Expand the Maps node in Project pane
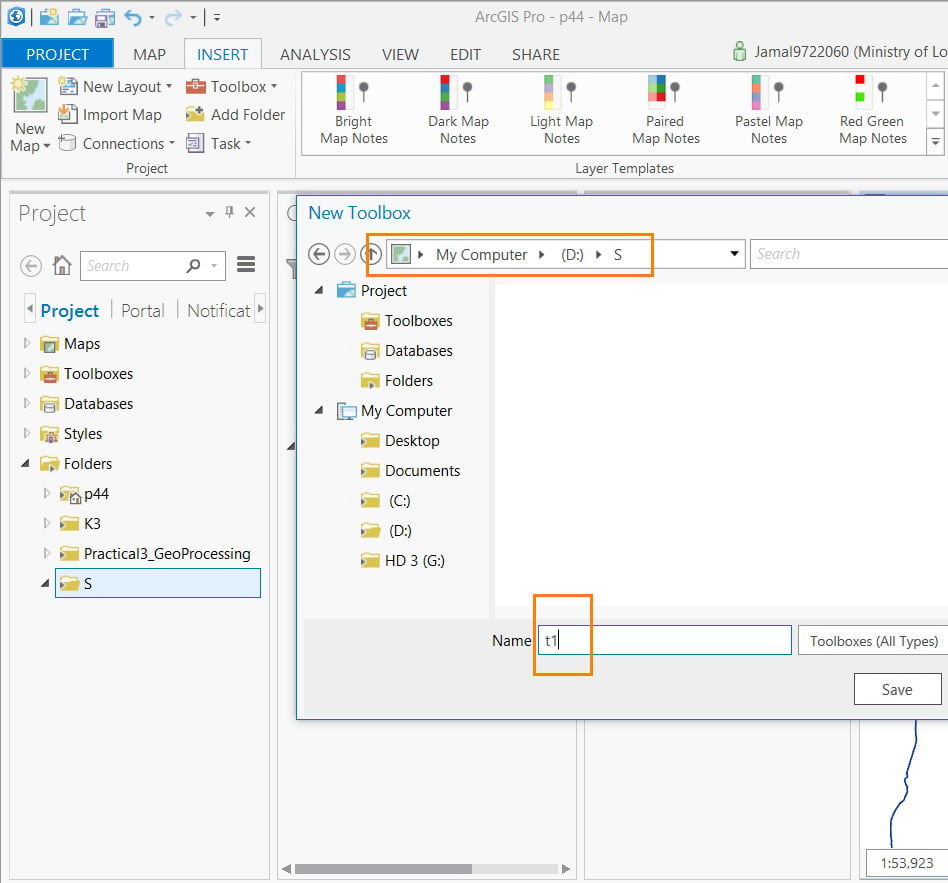This screenshot has height=883, width=948. 26,343
